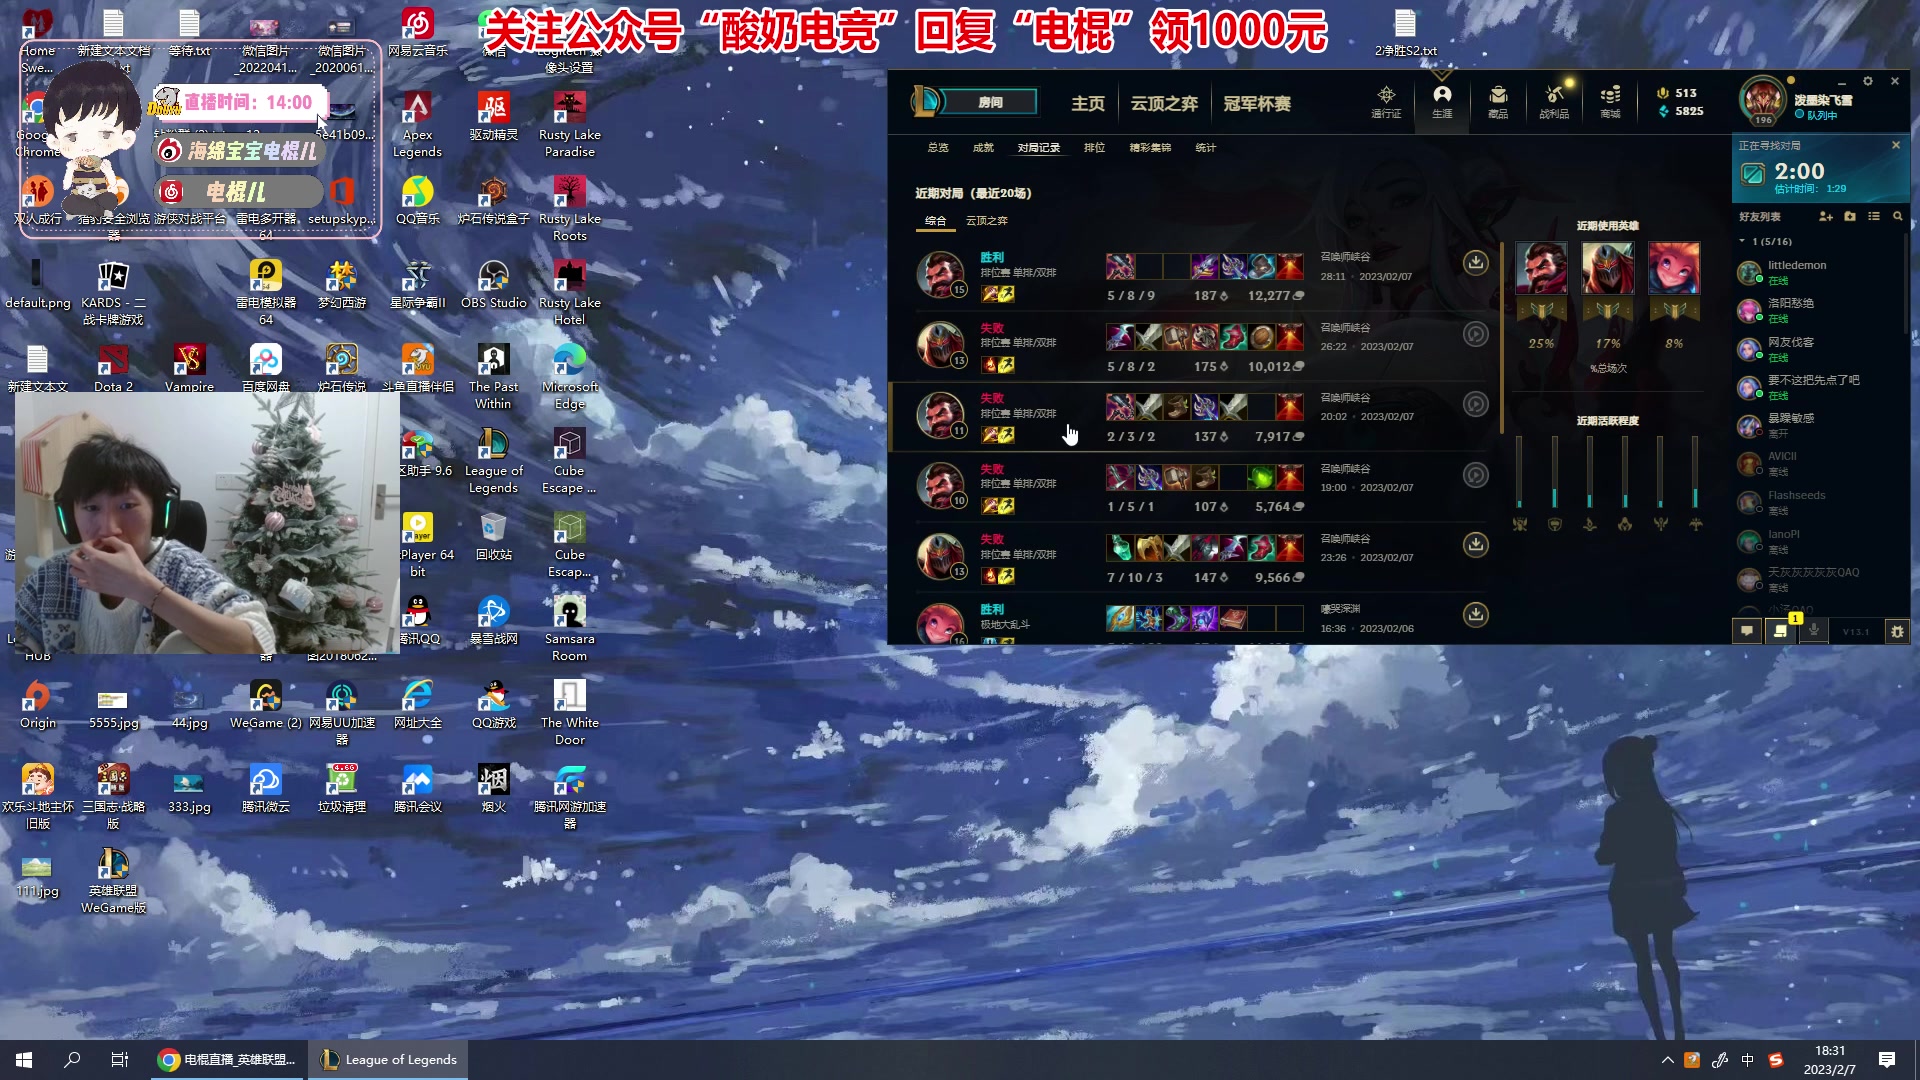The height and width of the screenshot is (1080, 1920).
Task: Open friend 洛阳愁绝 in friends list
Action: (1820, 310)
